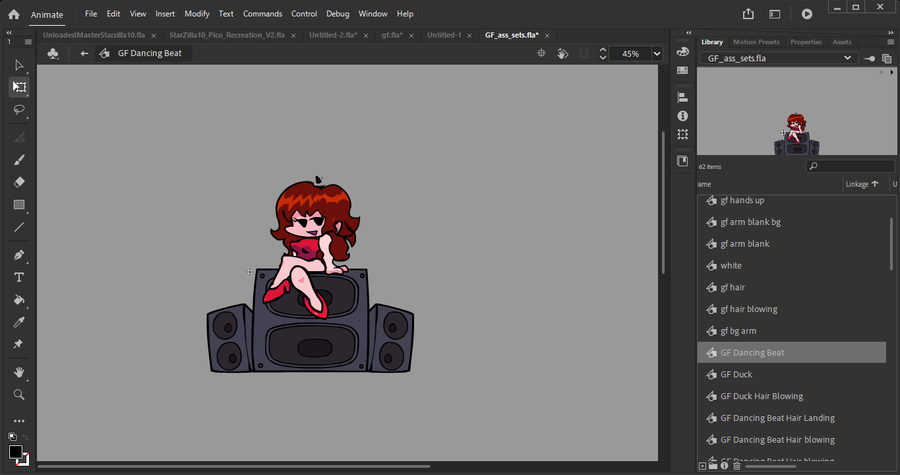Open the File menu
The height and width of the screenshot is (475, 900).
[x=91, y=14]
